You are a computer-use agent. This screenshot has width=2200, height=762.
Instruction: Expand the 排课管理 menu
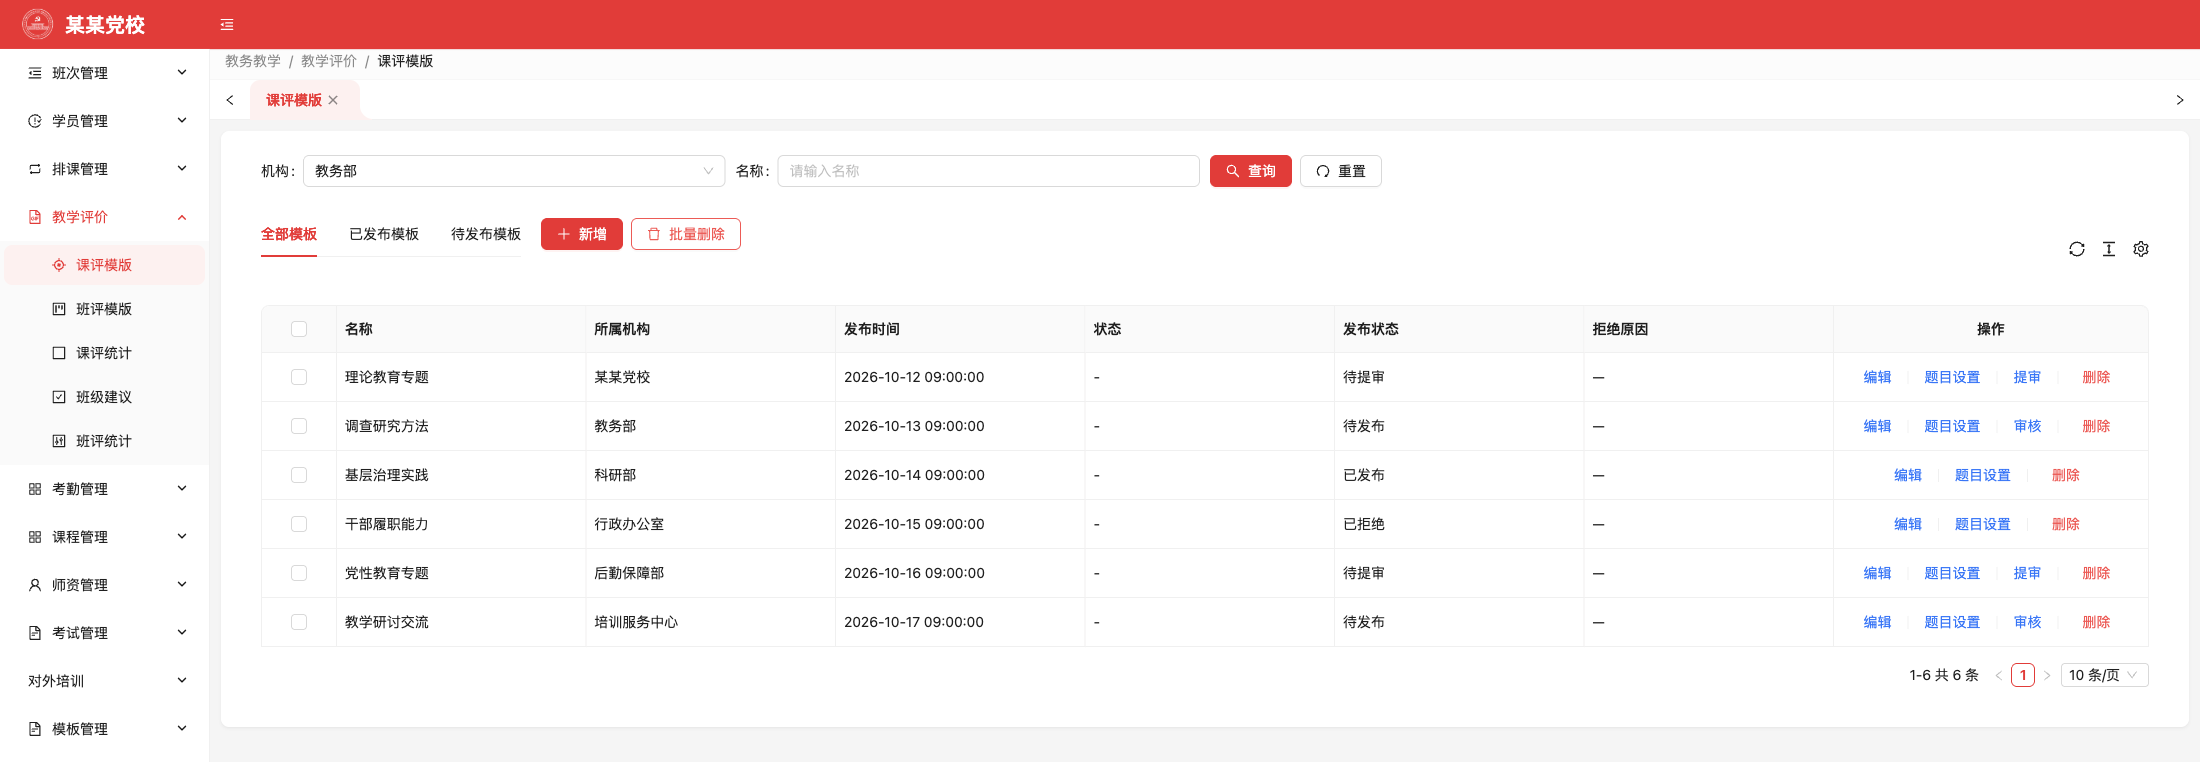tap(104, 169)
